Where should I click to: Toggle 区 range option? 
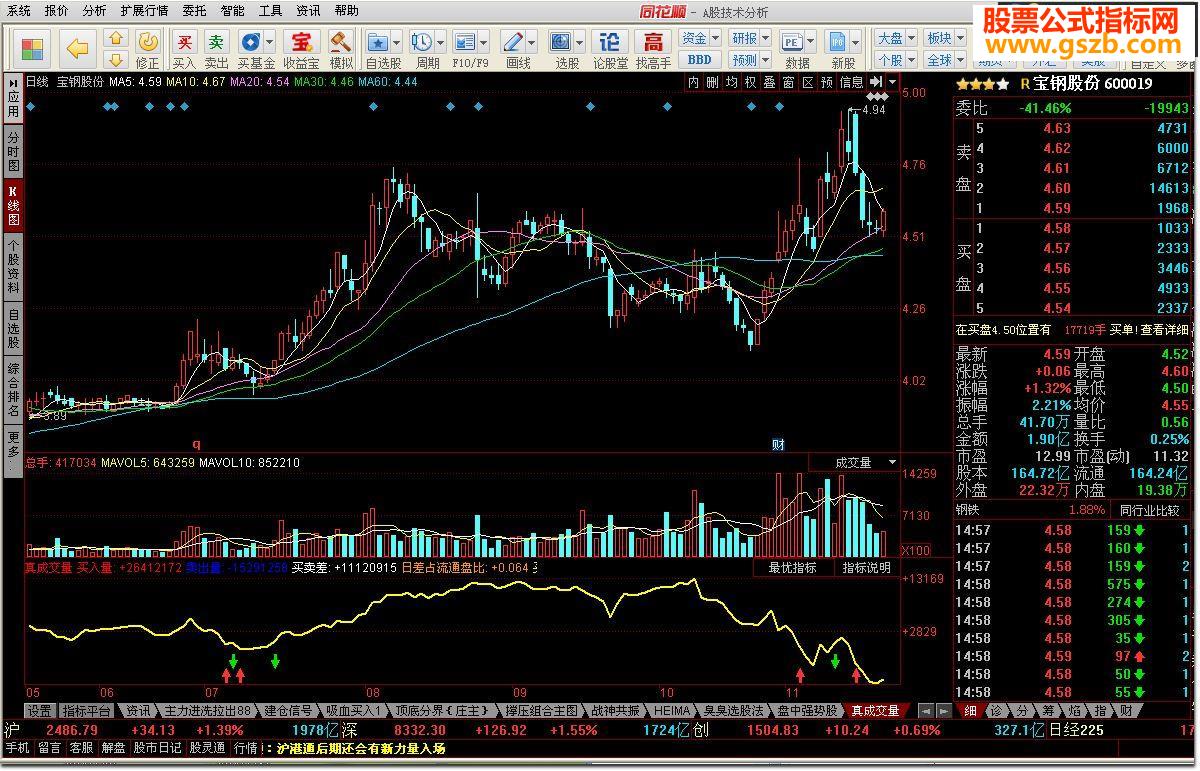[807, 82]
